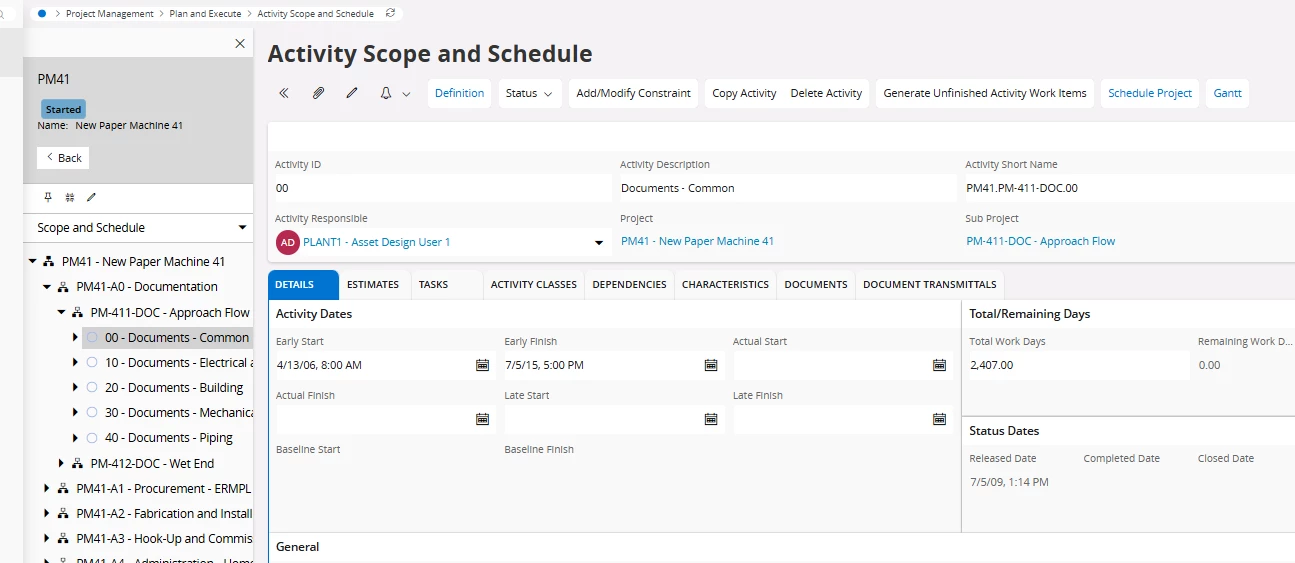The width and height of the screenshot is (1295, 563).
Task: Click Activity Description input field
Action: 786,188
